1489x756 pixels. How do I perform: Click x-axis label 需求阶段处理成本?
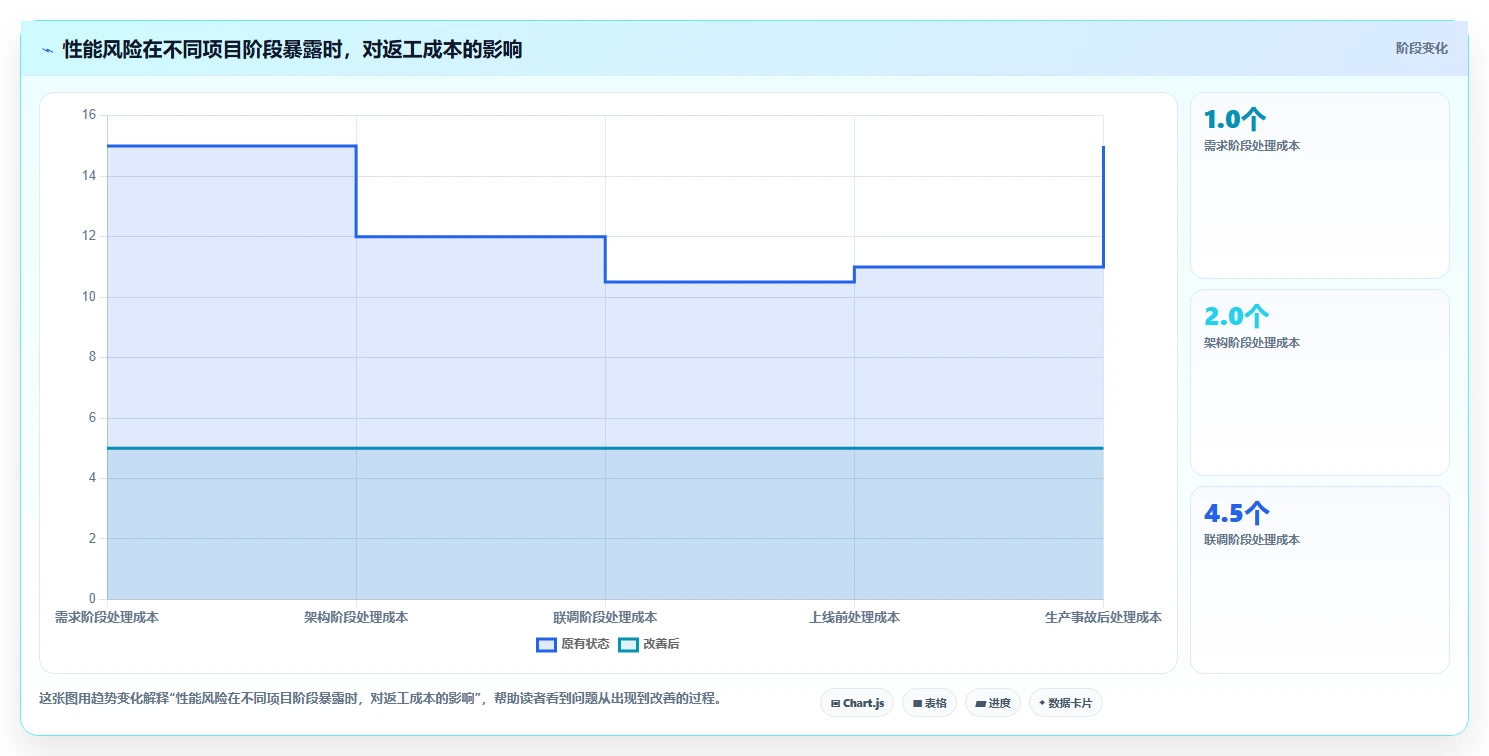[107, 617]
